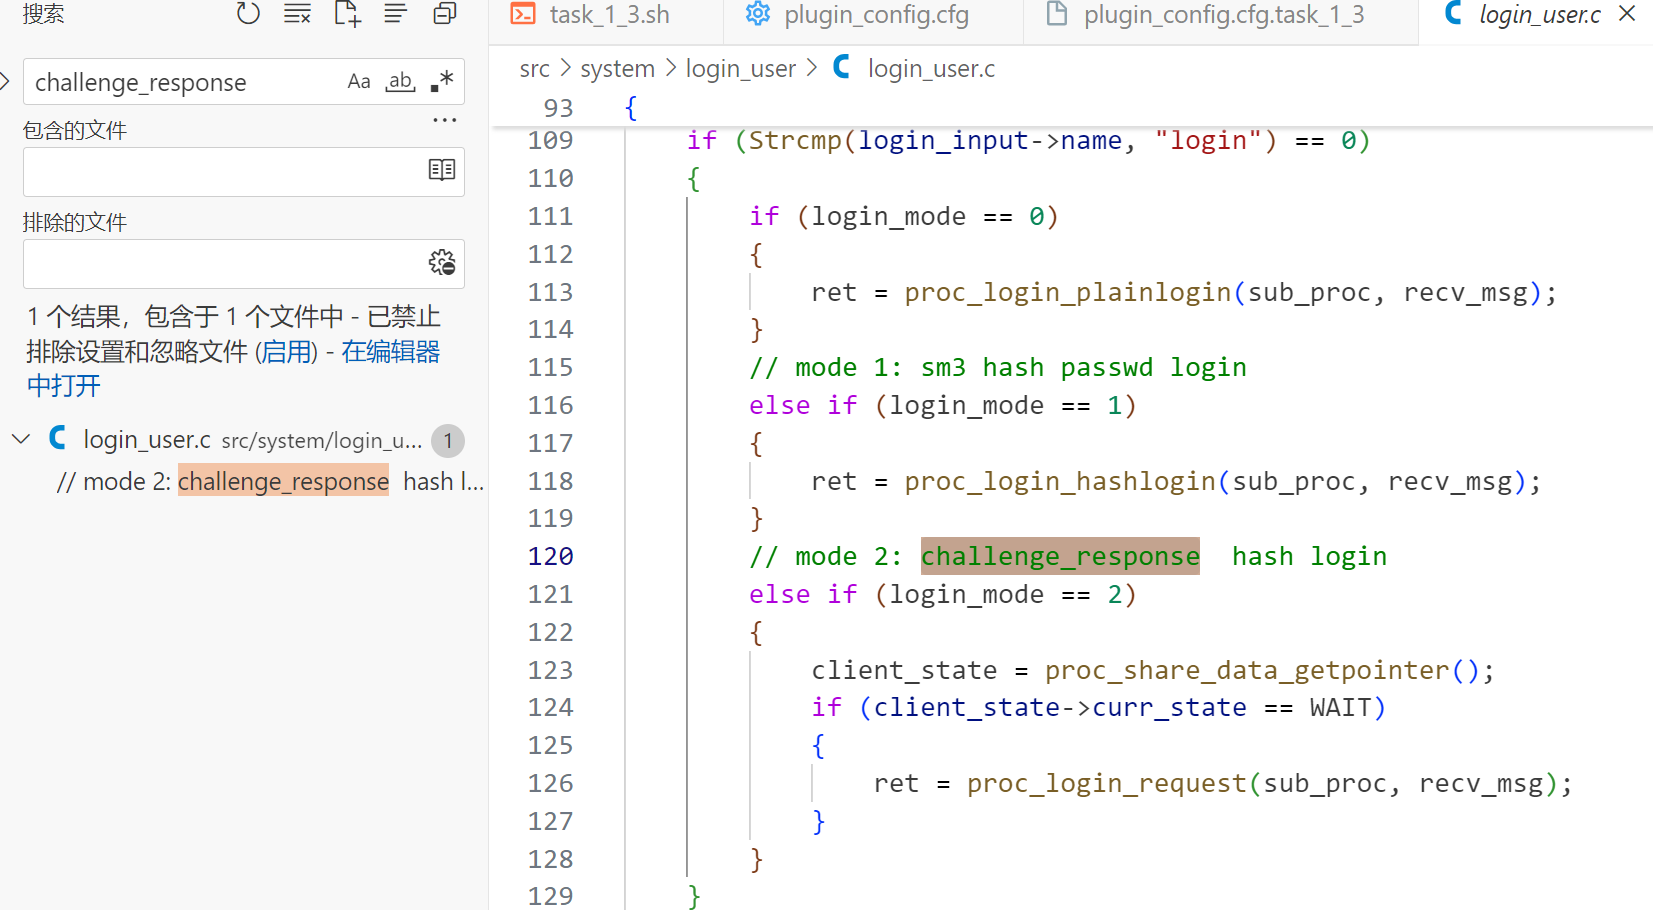This screenshot has height=910, width=1653.
Task: Click the C file icon in search results
Action: coord(57,438)
